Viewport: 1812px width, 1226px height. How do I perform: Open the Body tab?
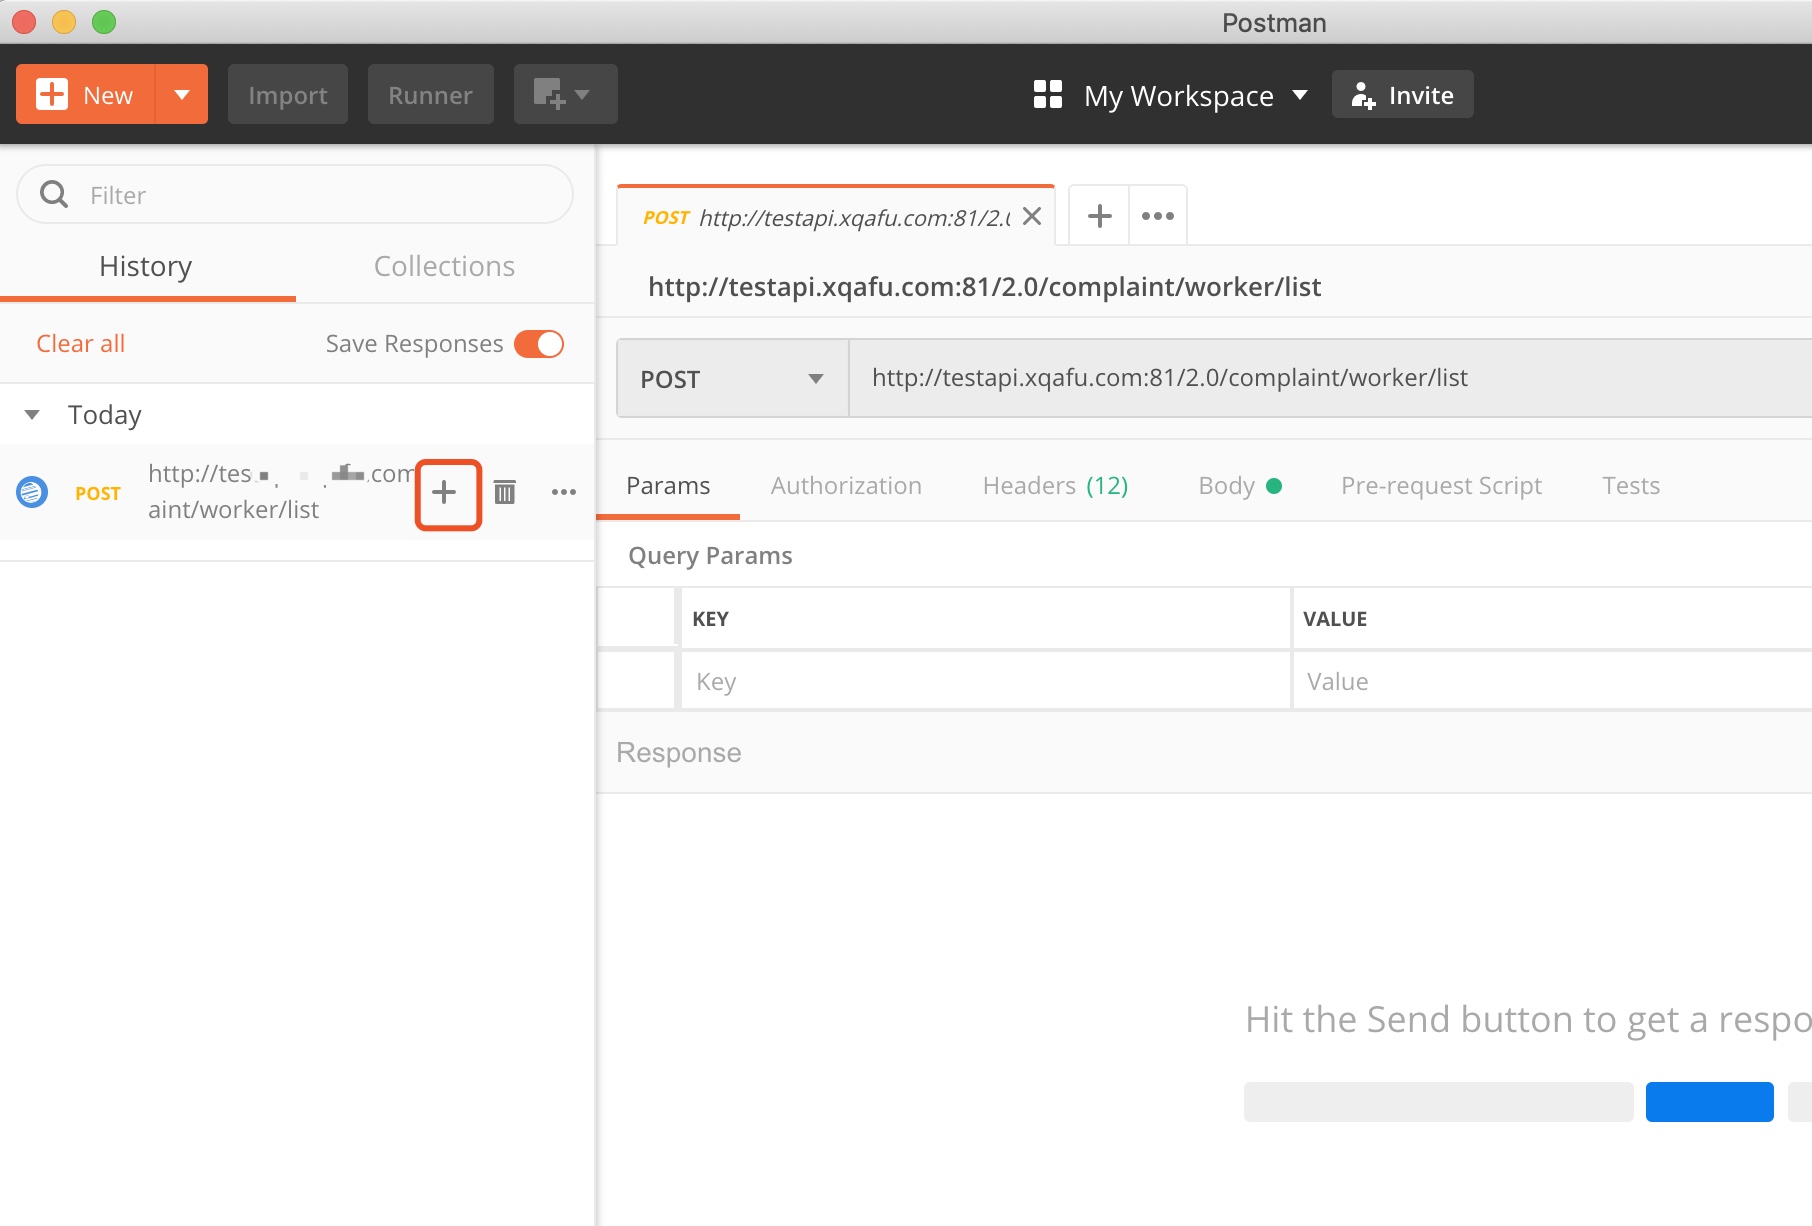click(1240, 486)
